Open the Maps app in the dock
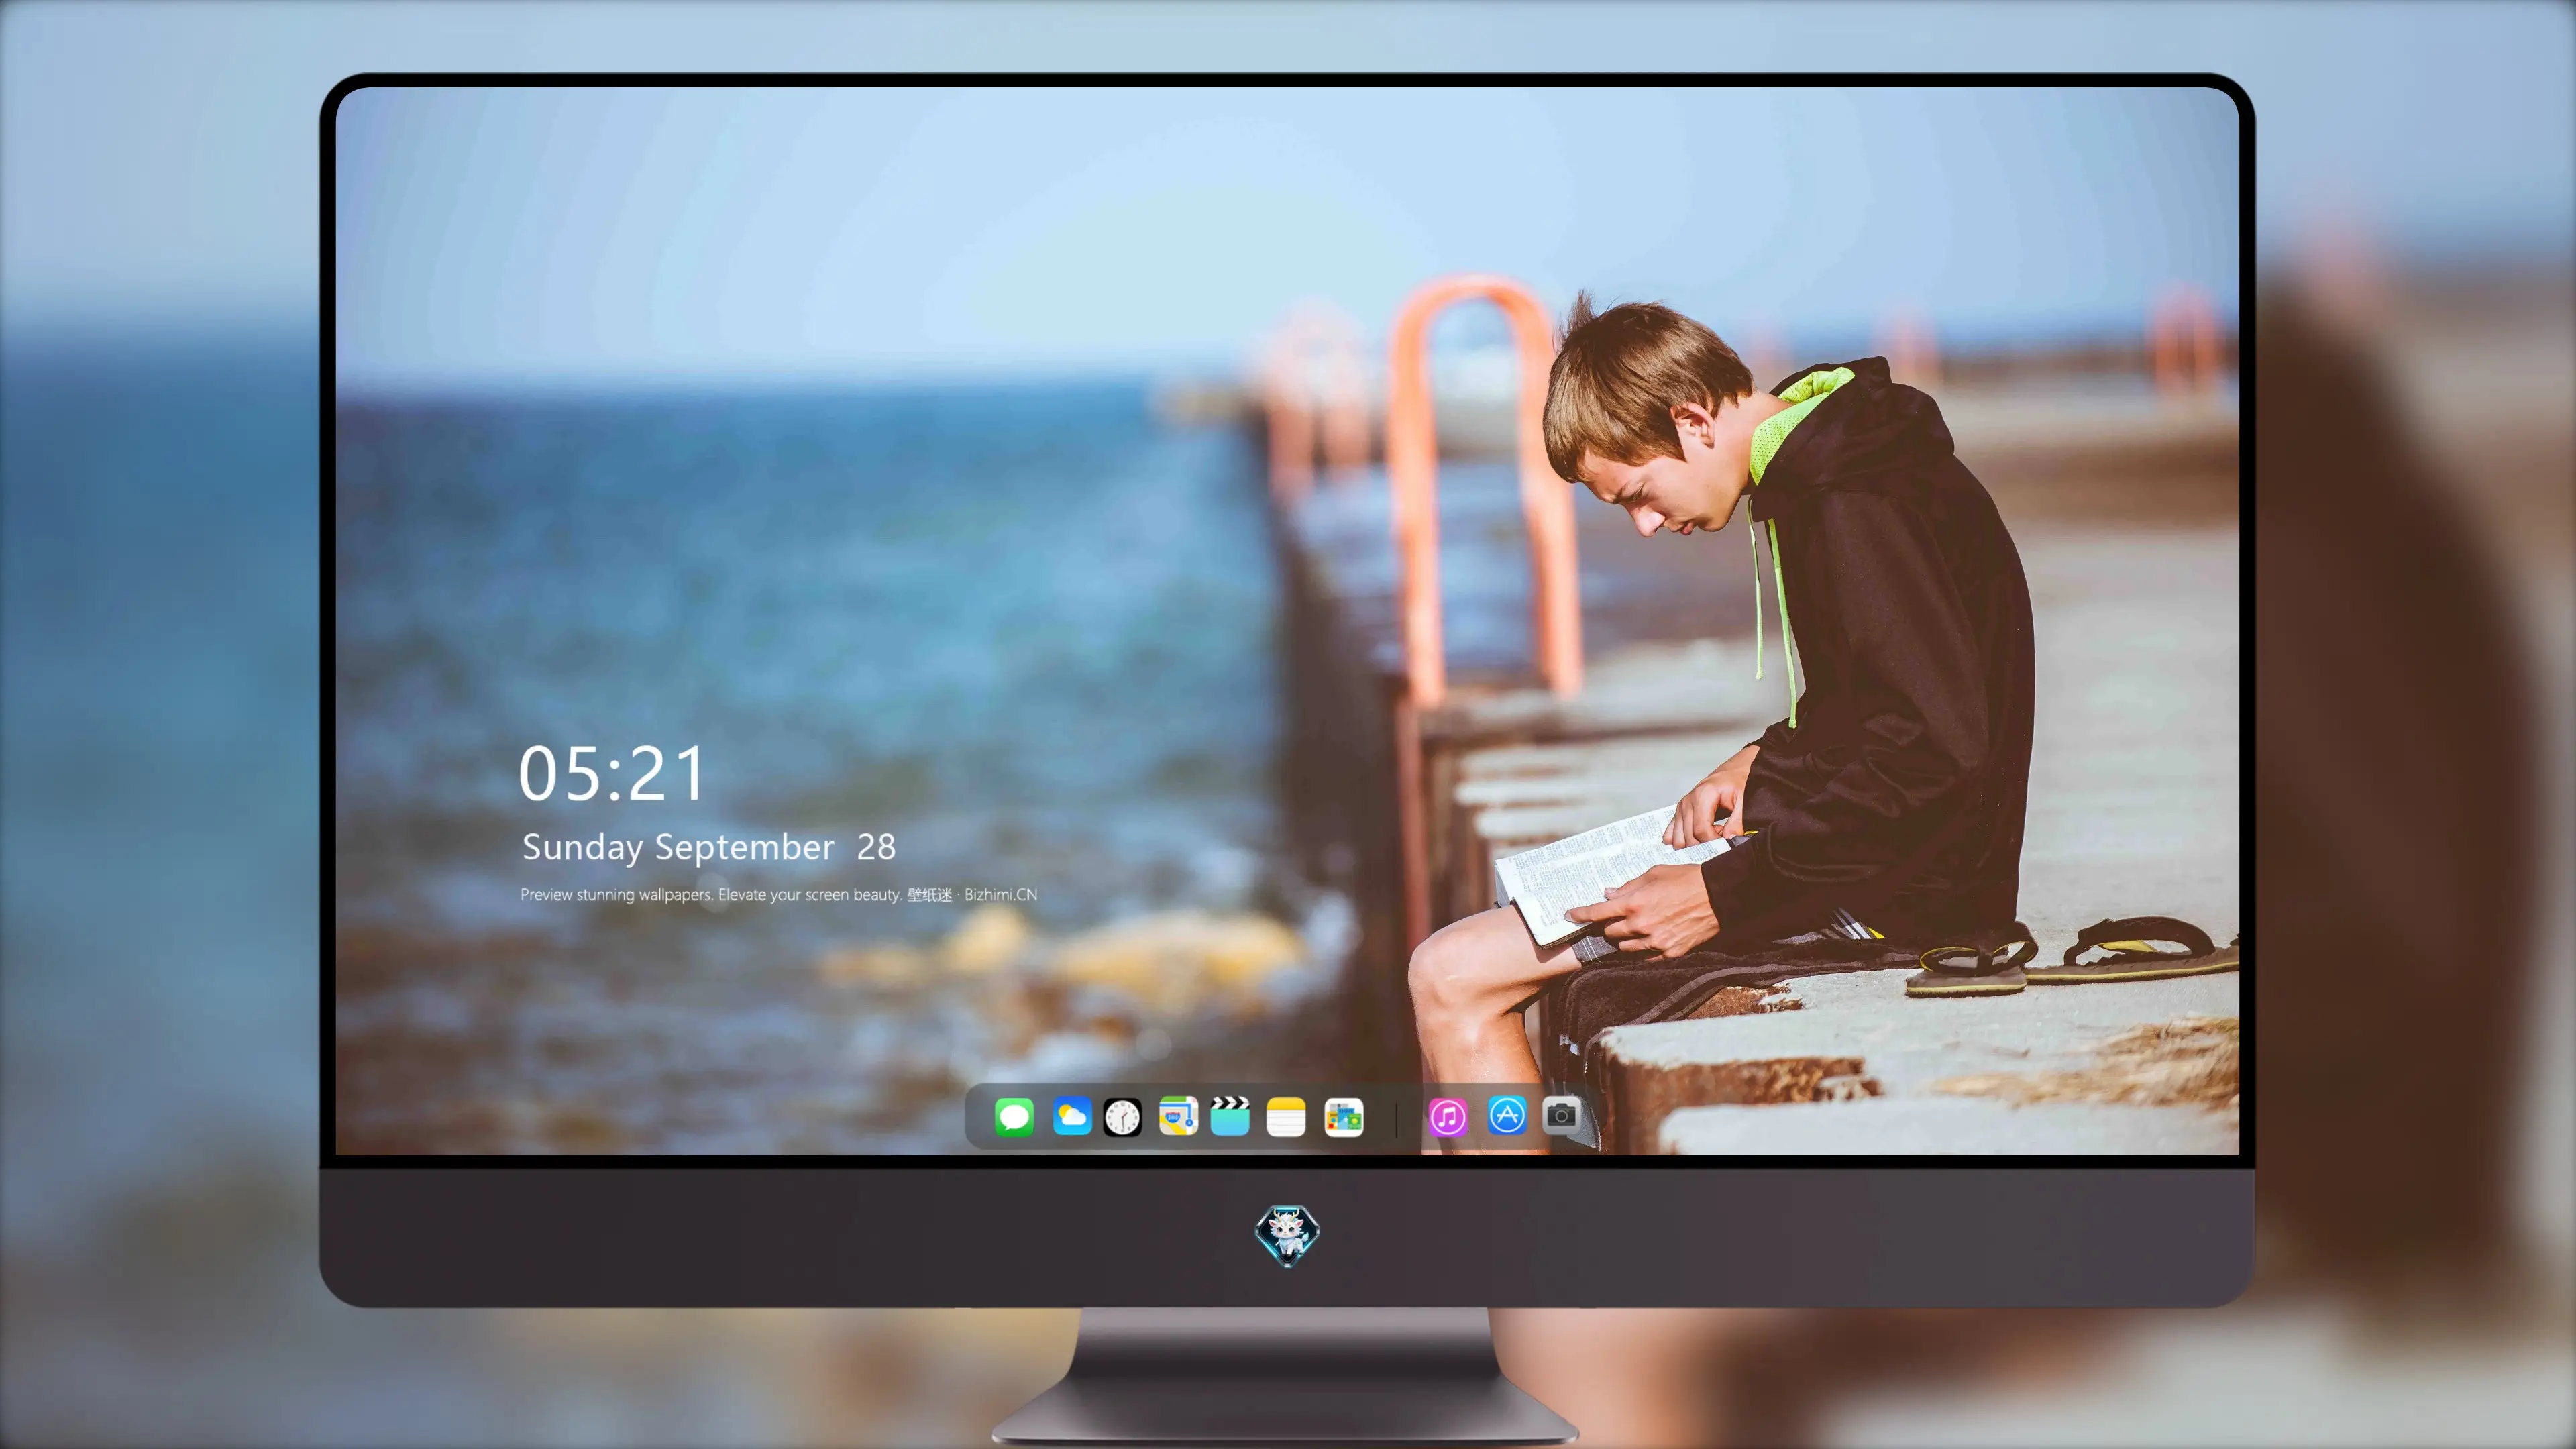Screen dimensions: 2576x1449 pyautogui.click(x=1178, y=1116)
